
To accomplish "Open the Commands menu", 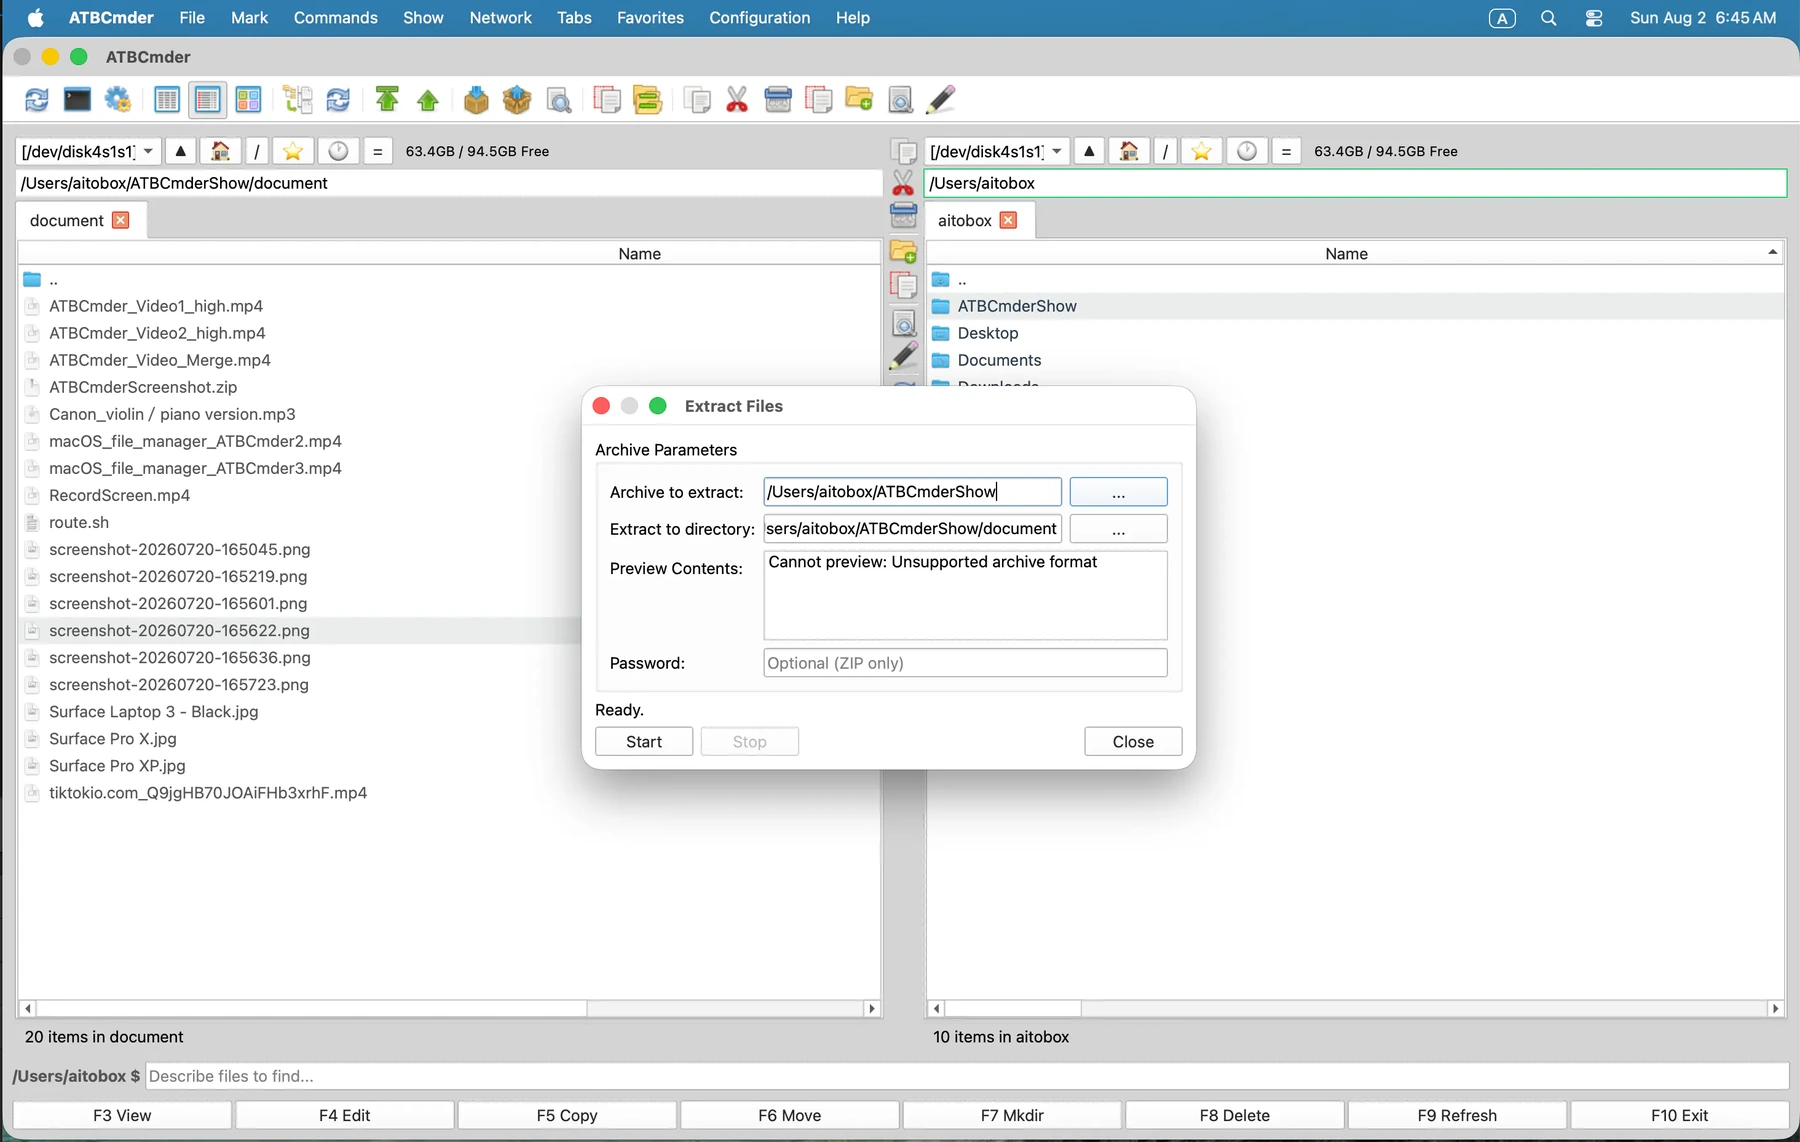I will pos(336,18).
